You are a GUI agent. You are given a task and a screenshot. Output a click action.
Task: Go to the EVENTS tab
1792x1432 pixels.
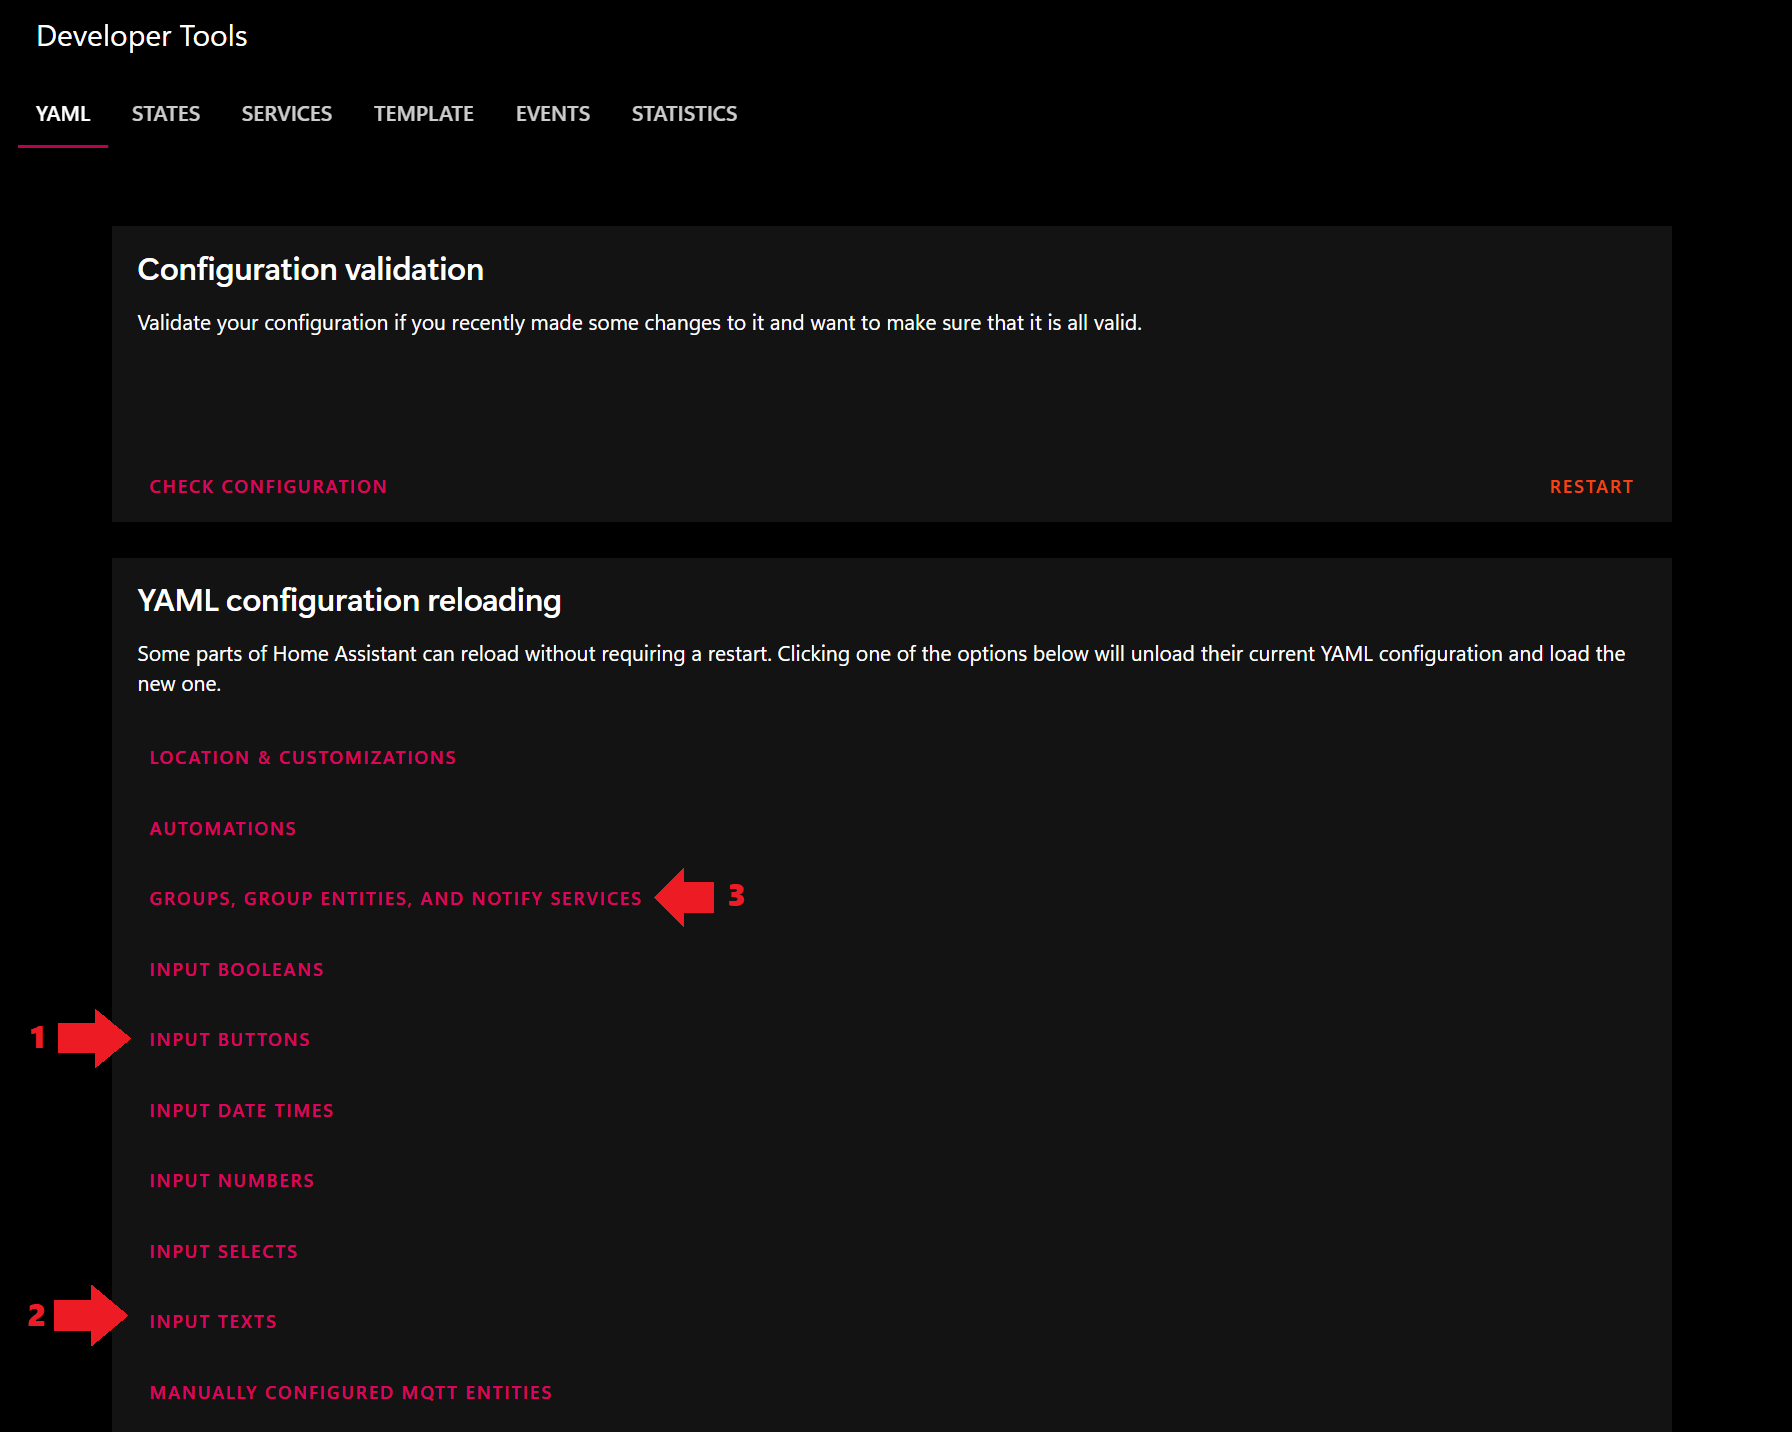(553, 114)
